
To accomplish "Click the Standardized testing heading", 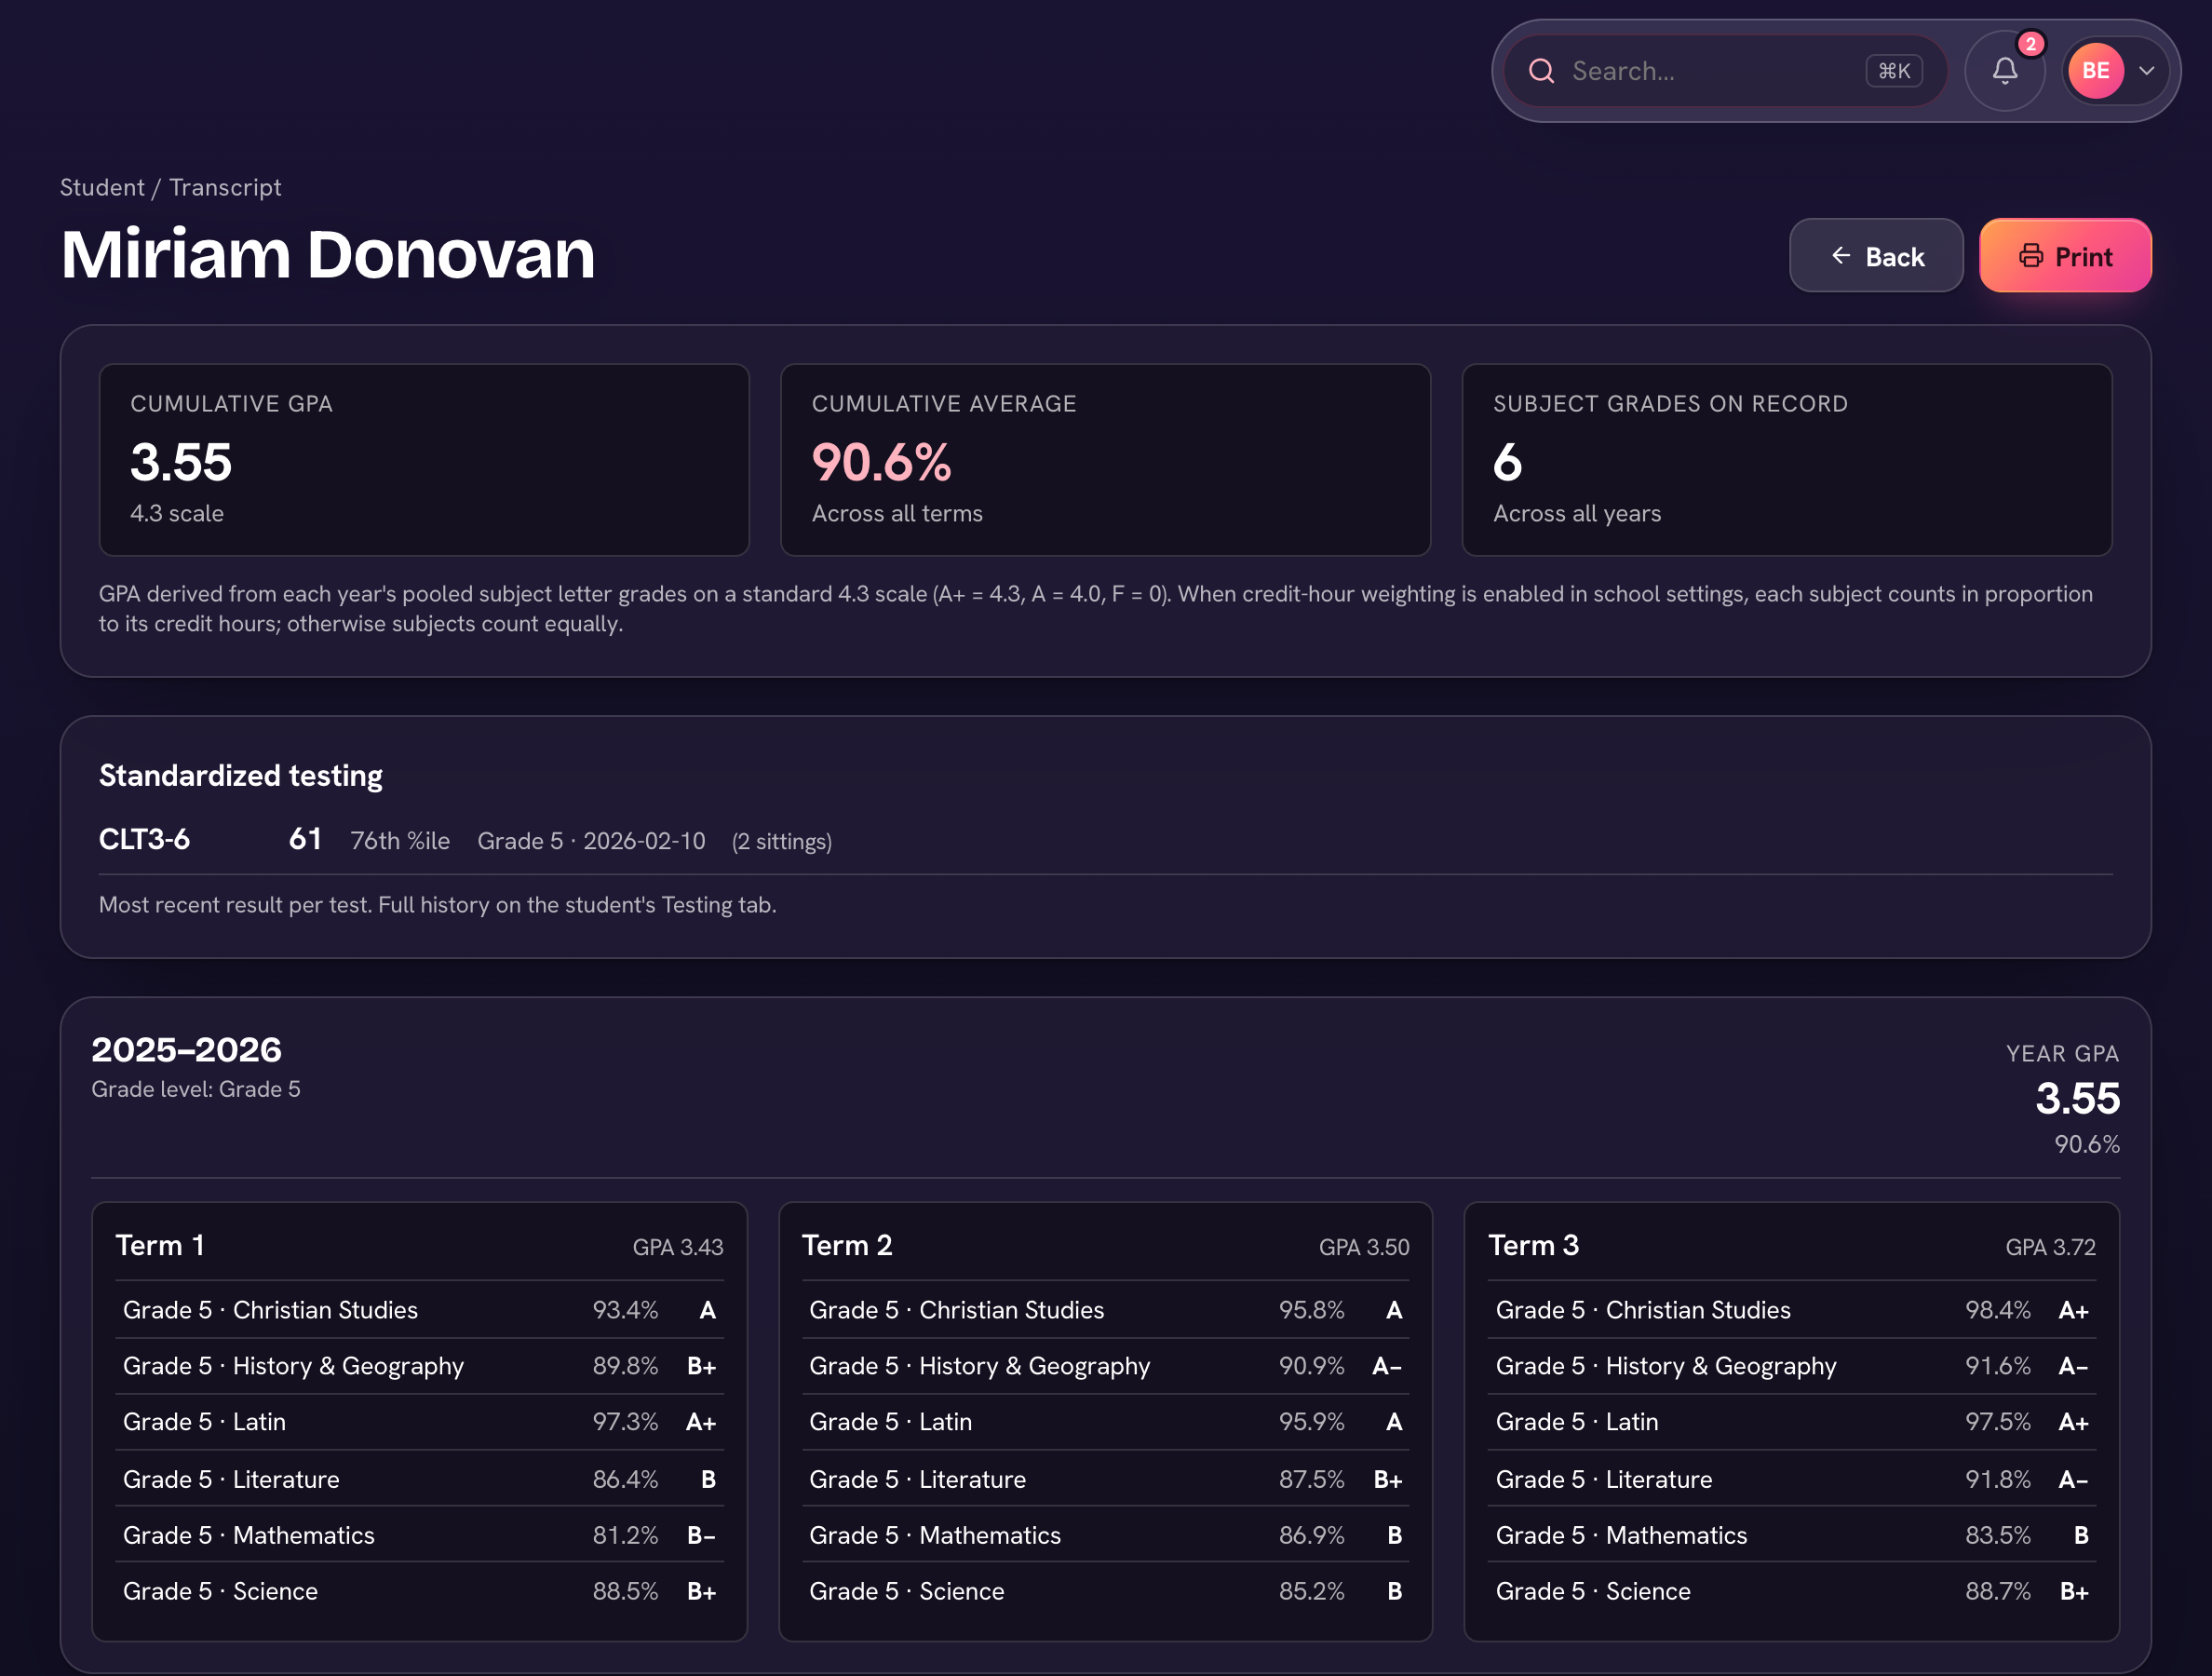I will (x=241, y=776).
